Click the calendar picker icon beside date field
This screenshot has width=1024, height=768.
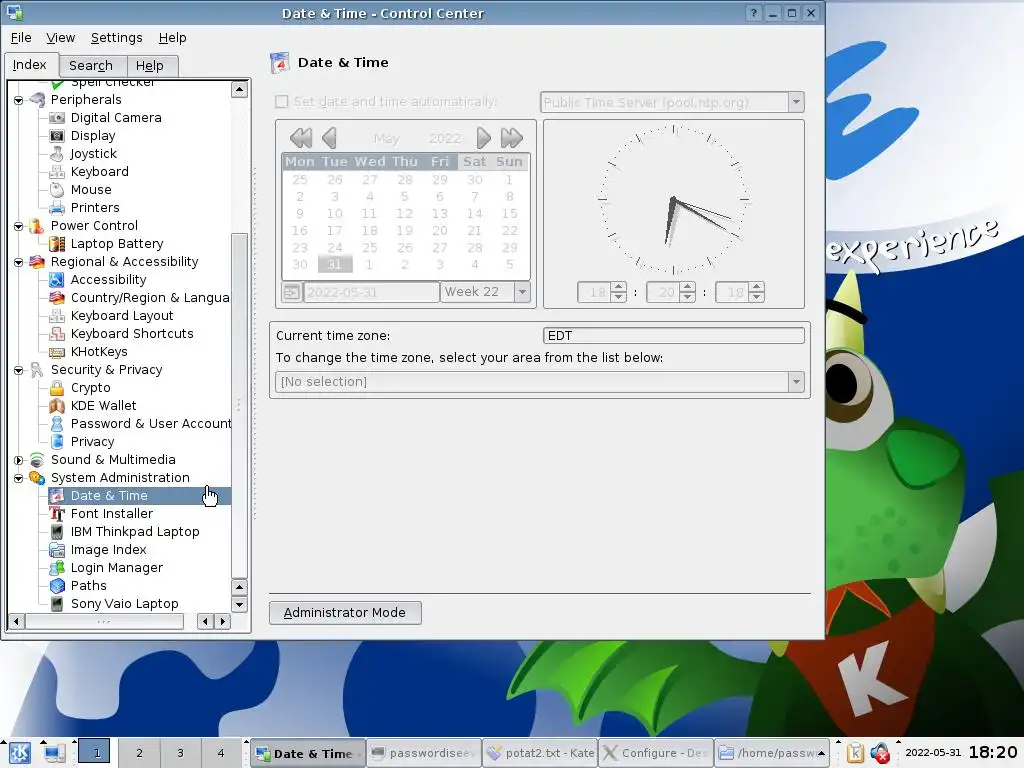pos(291,292)
